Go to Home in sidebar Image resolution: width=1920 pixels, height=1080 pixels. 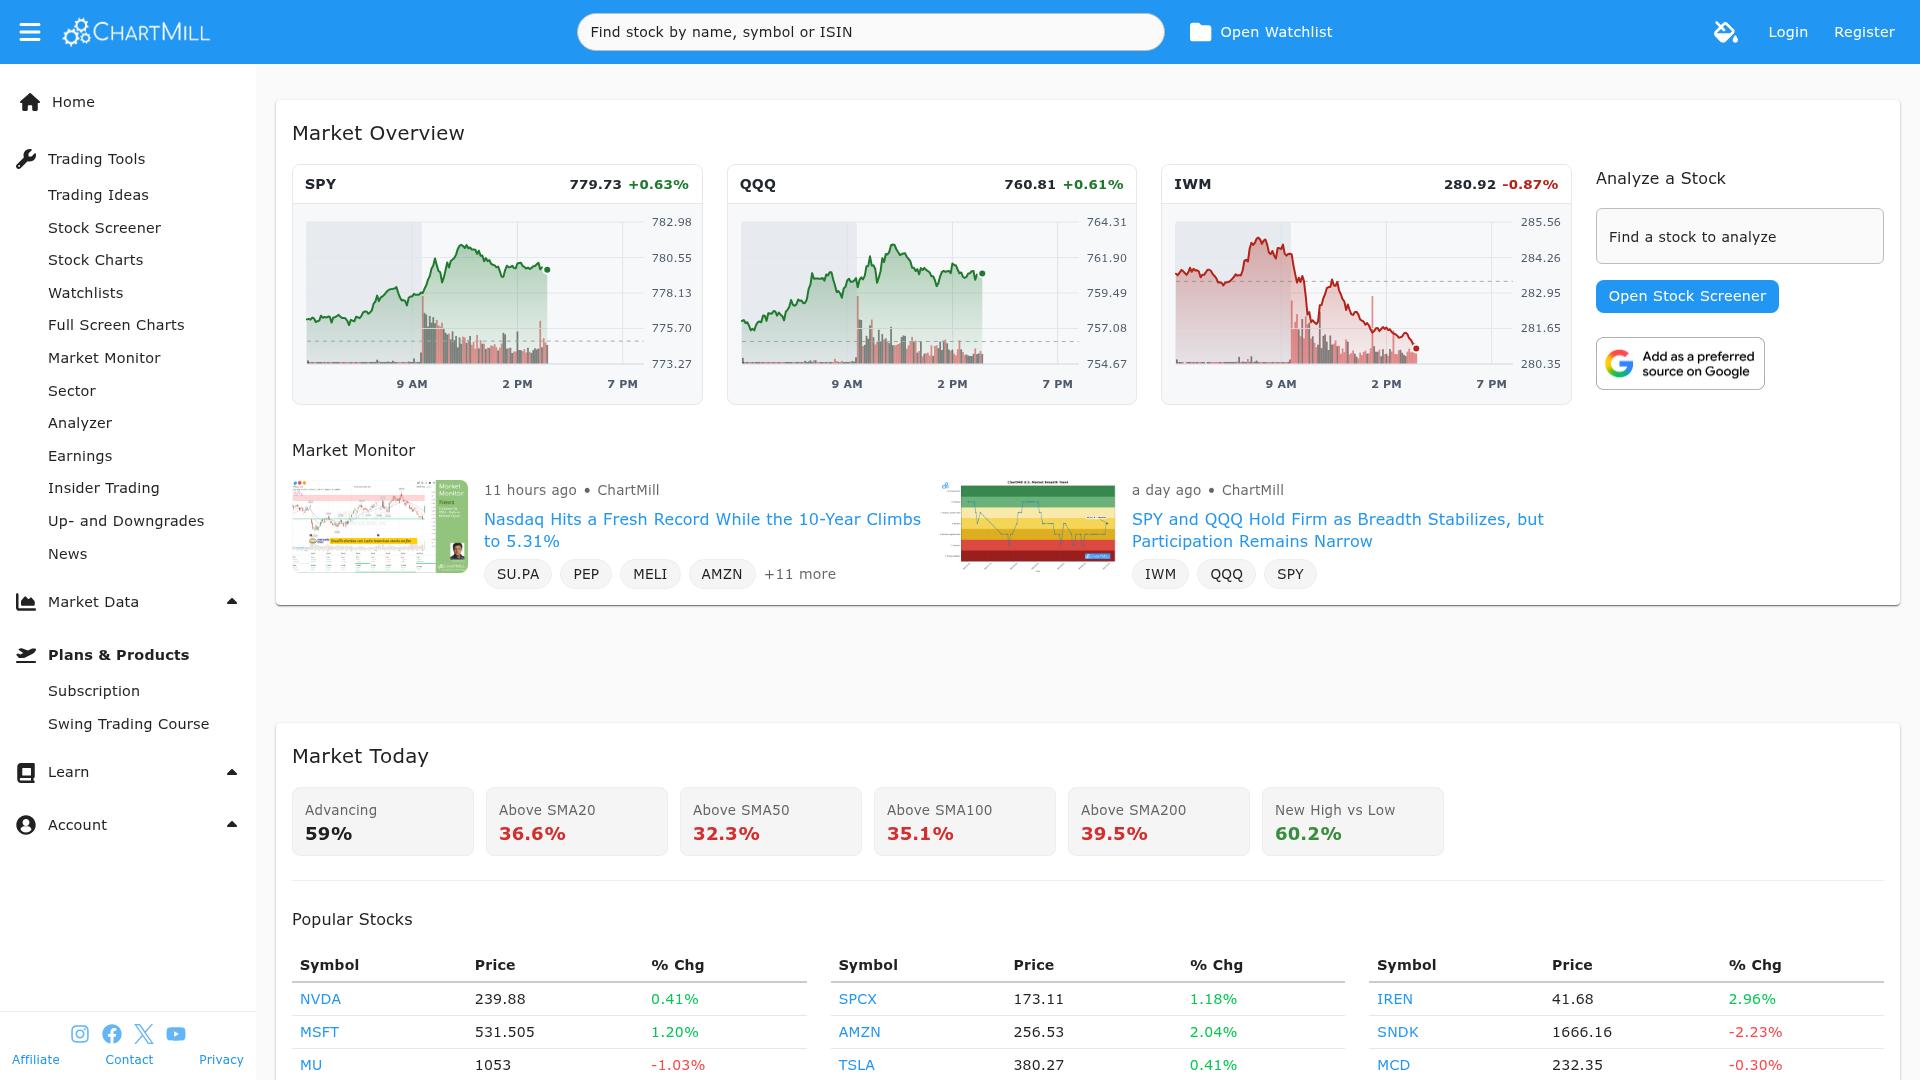[x=73, y=102]
